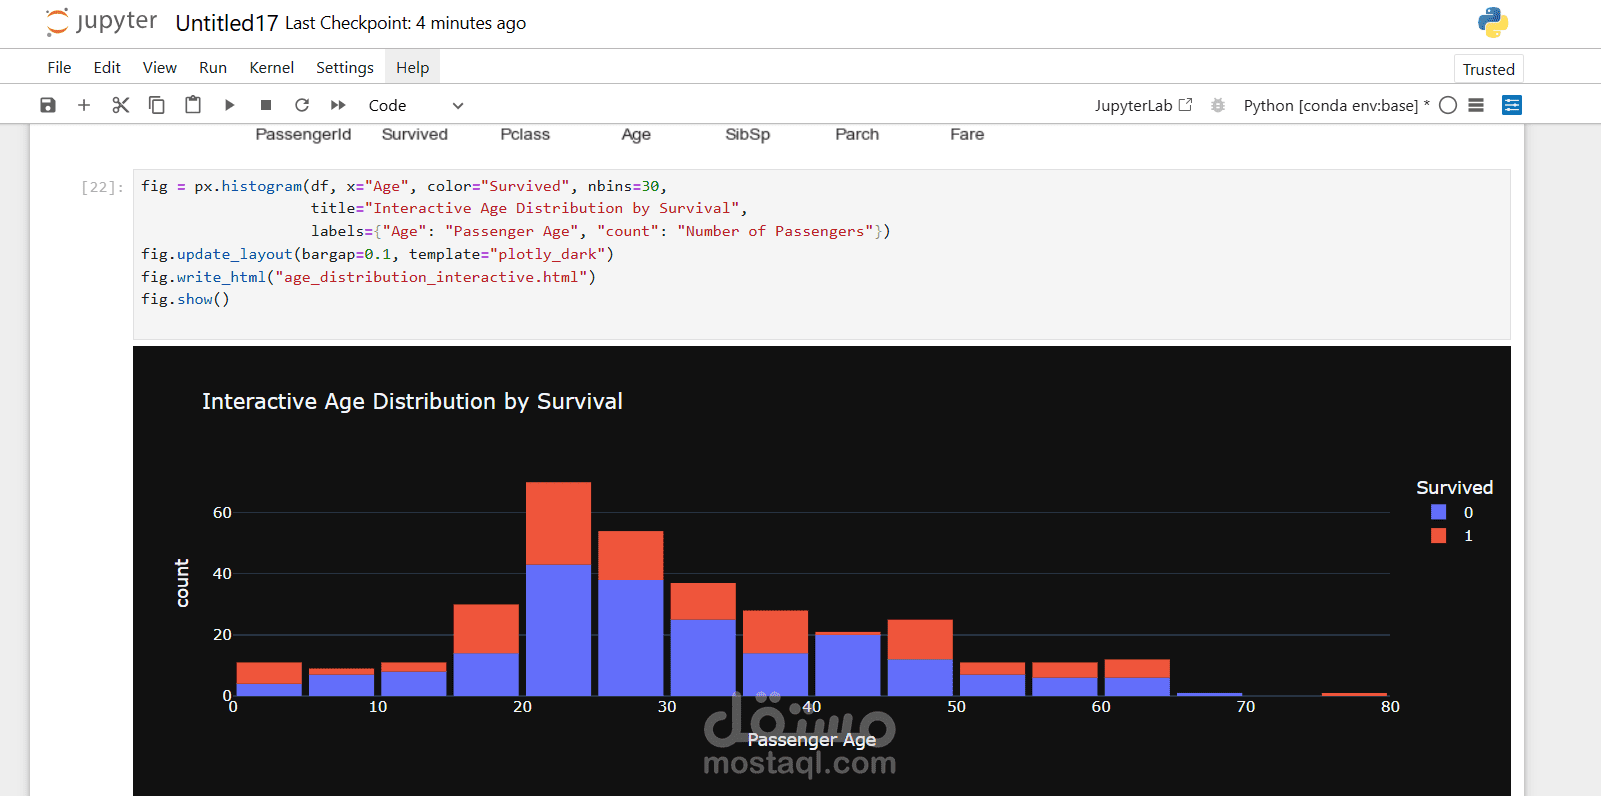
Task: Save the notebook with the floppy disk icon
Action: (48, 105)
